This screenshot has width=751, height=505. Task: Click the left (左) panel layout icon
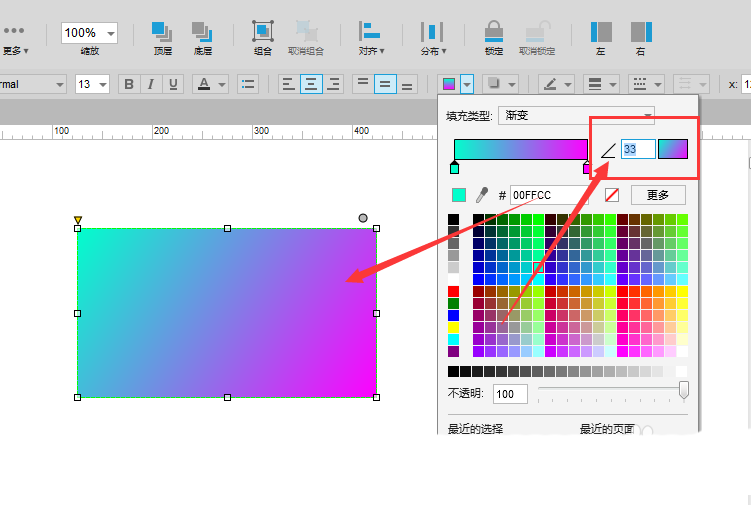coord(601,32)
